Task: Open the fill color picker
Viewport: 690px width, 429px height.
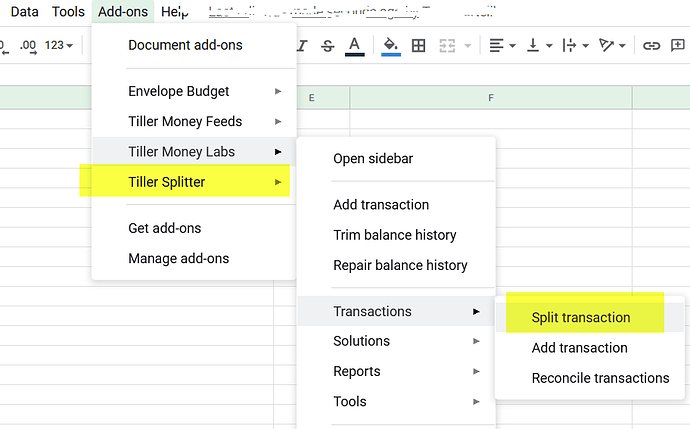Action: 391,46
